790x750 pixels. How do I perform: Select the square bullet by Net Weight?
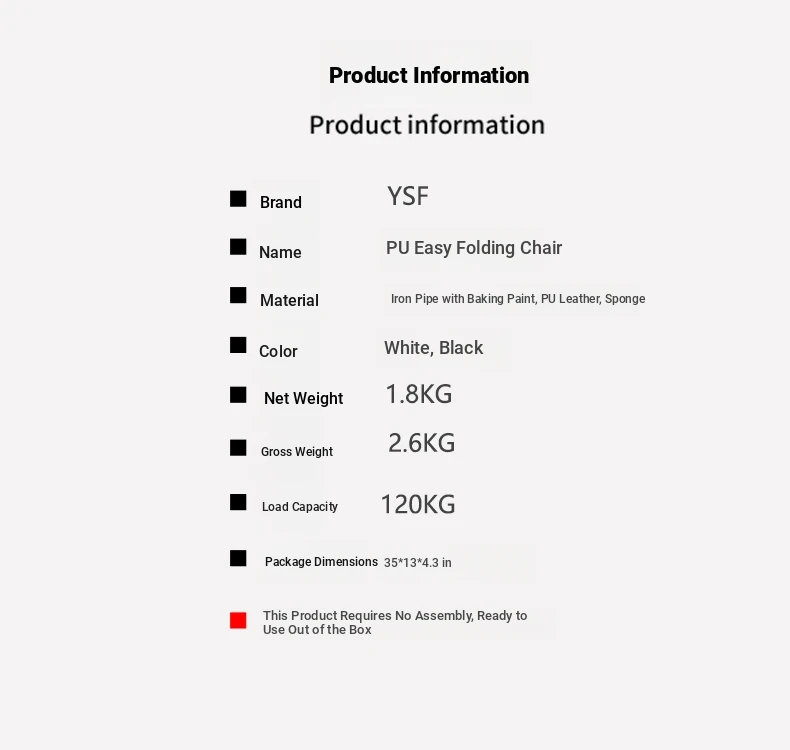238,395
